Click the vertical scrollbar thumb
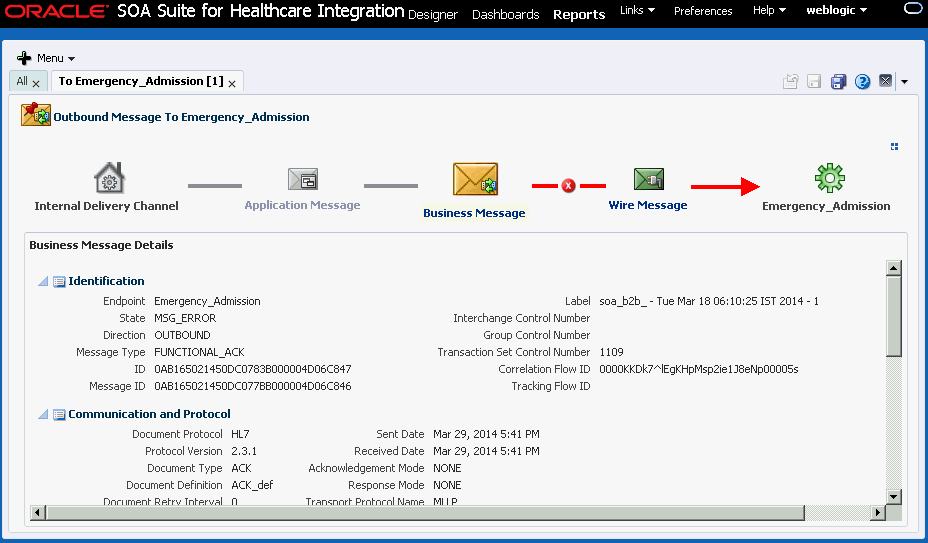The height and width of the screenshot is (543, 928). pyautogui.click(x=894, y=316)
